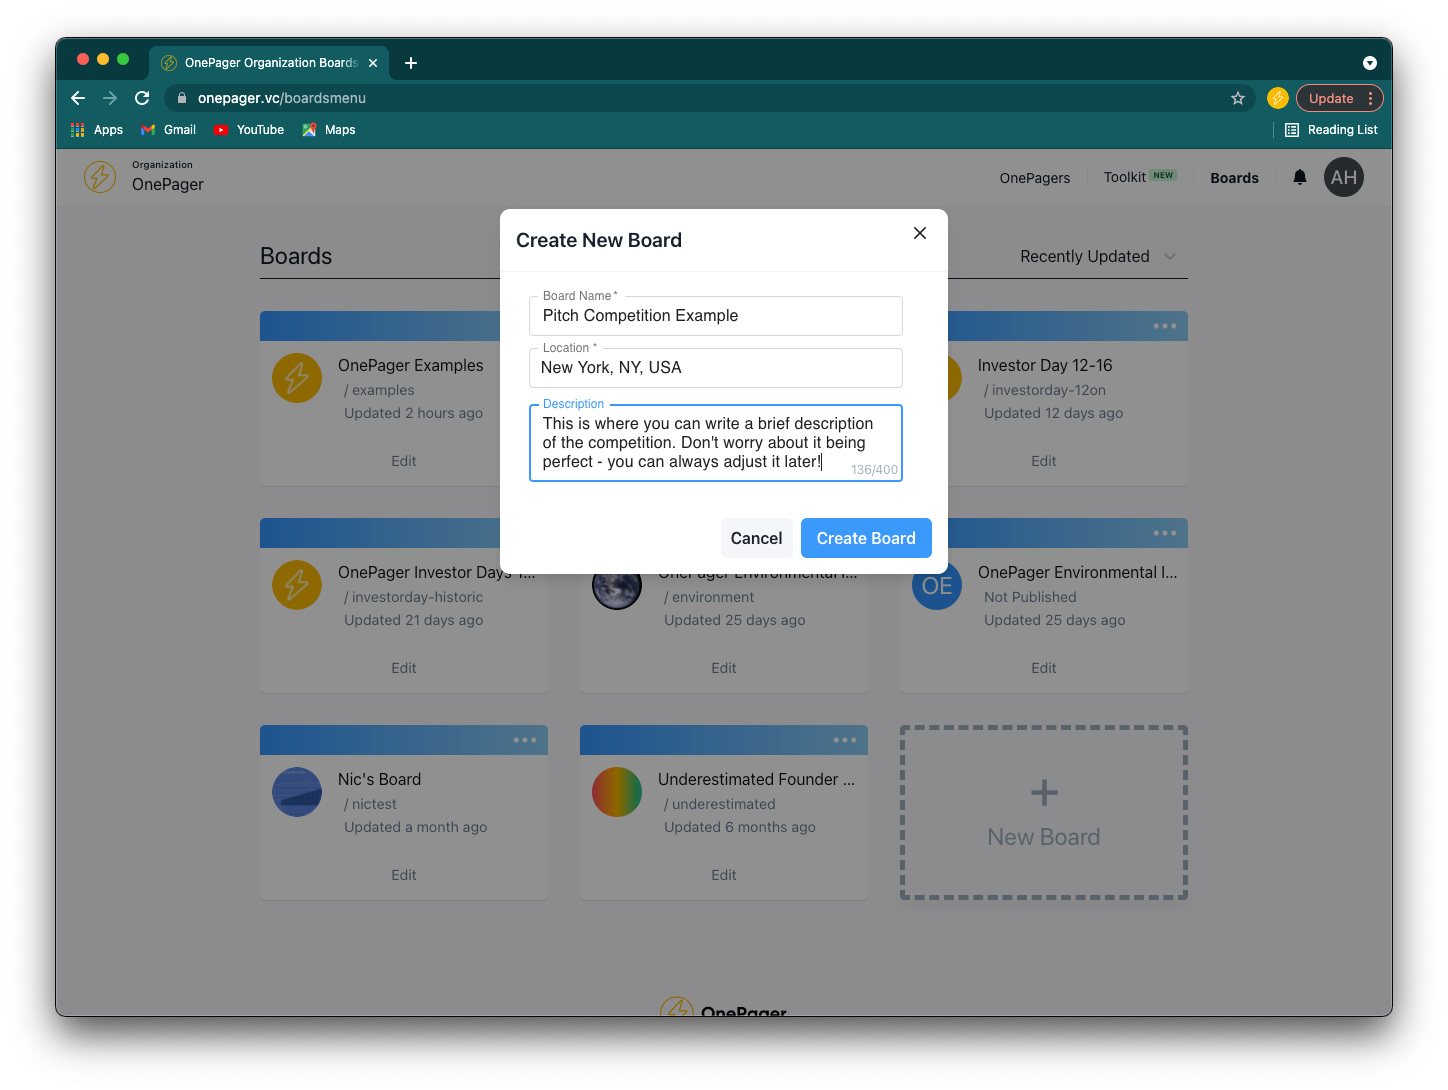The width and height of the screenshot is (1448, 1090).
Task: Edit the OnePager Examples board
Action: tap(404, 461)
